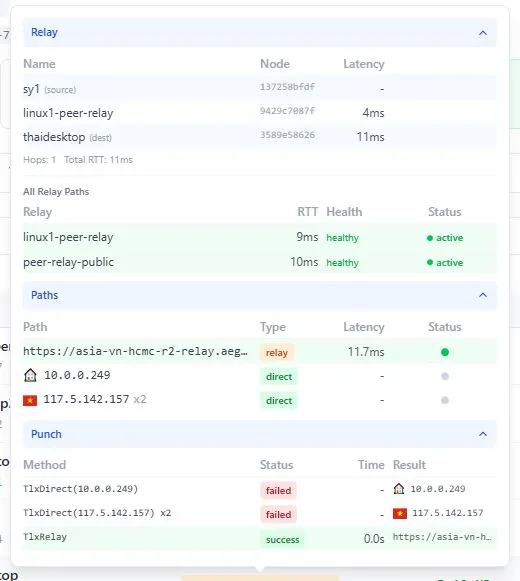Click green status dot of relay path
Viewport: 520px width, 581px height.
445,352
